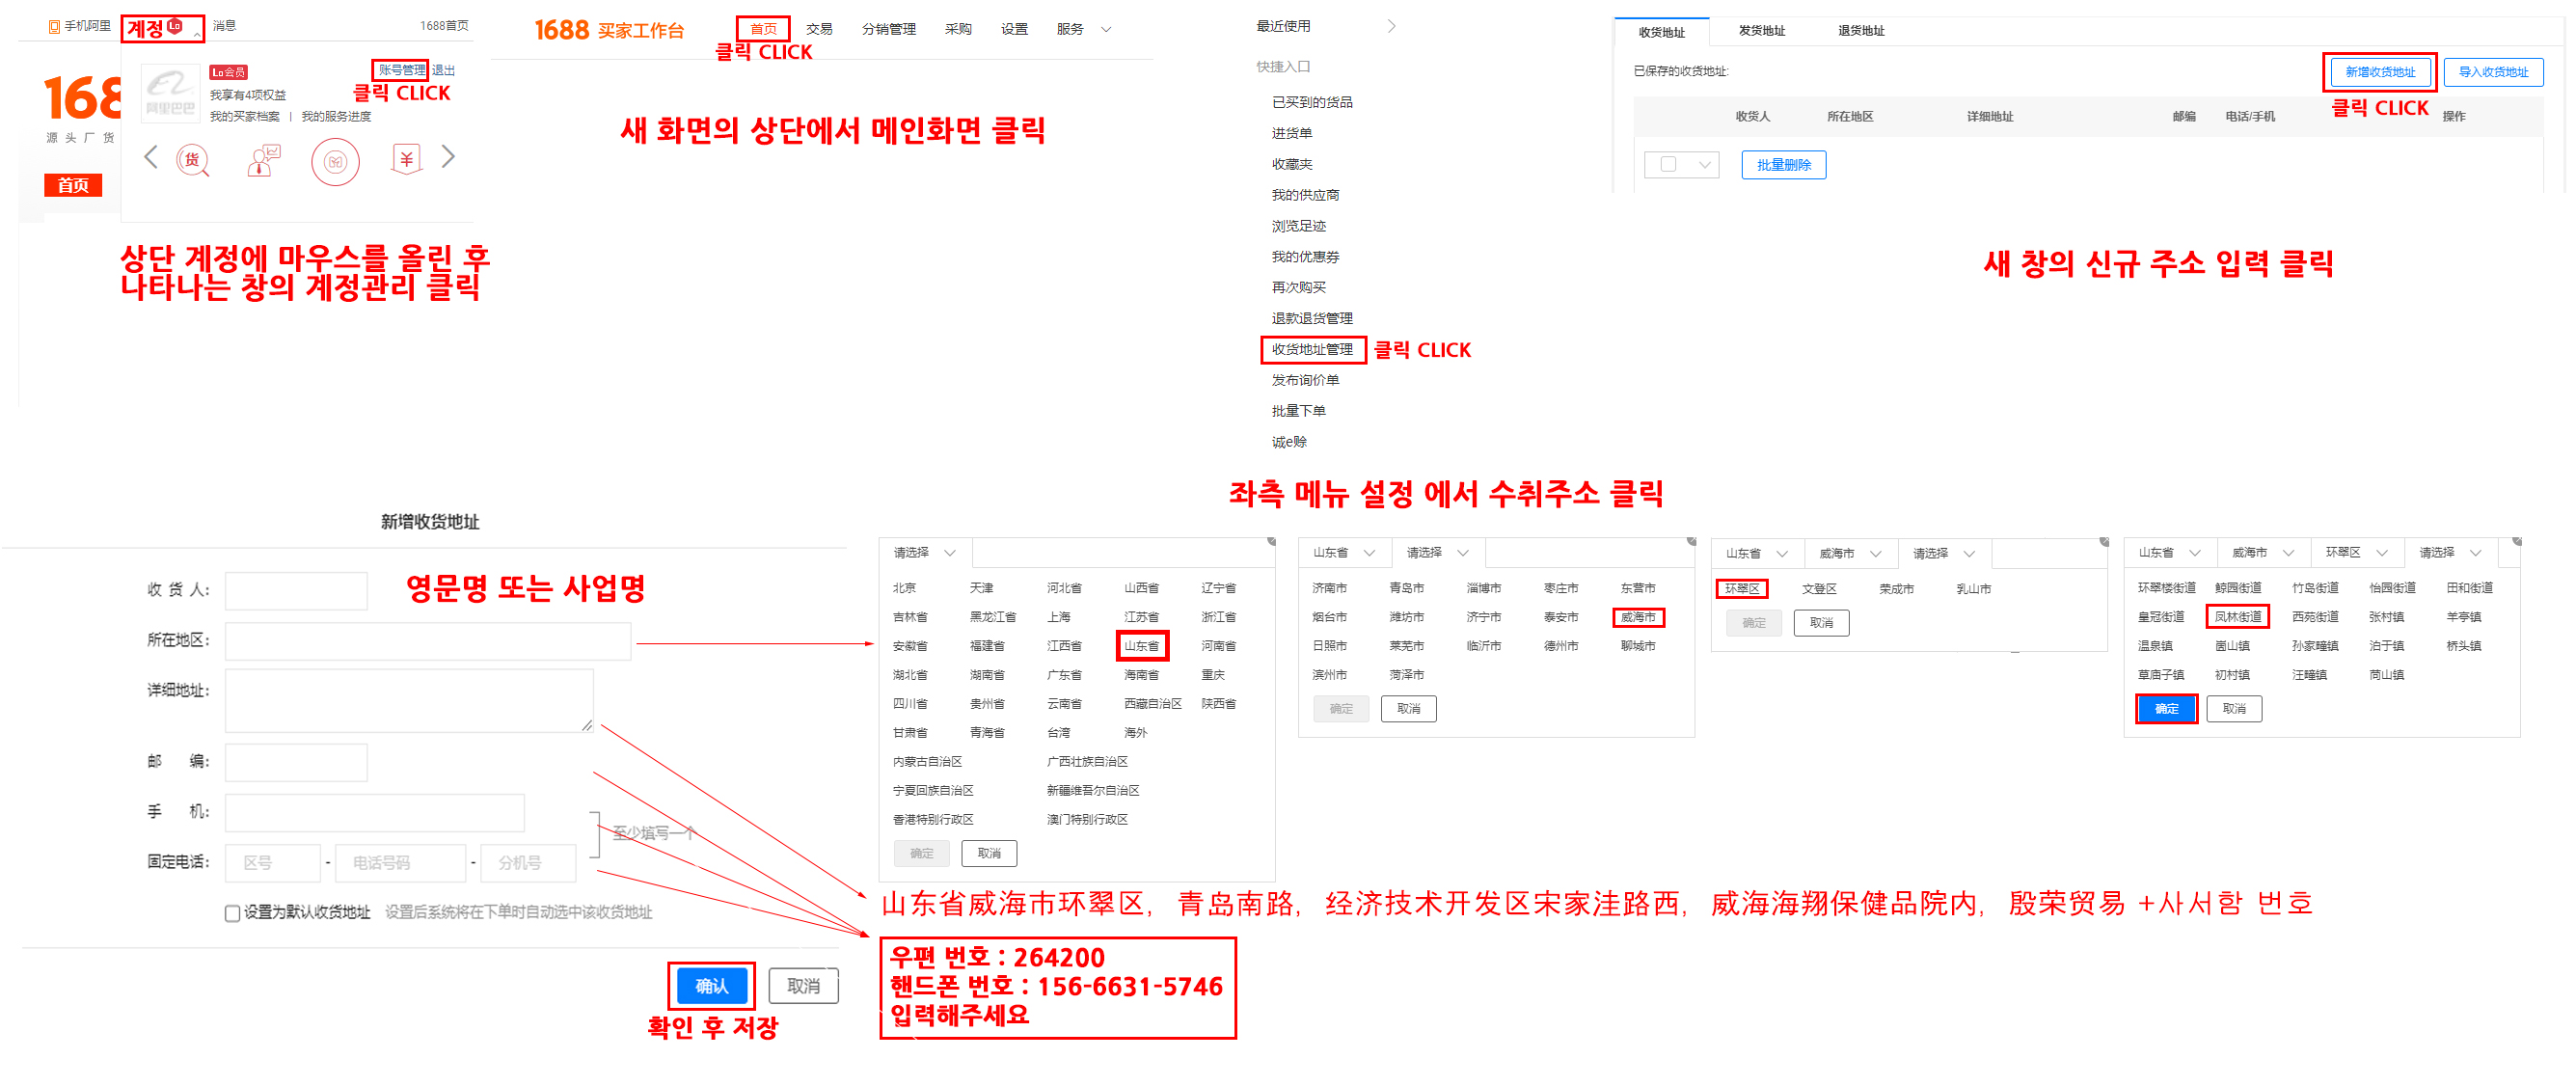The image size is (2576, 1086).
Task: Switch to the 退货地址 tab
Action: coord(1860,31)
